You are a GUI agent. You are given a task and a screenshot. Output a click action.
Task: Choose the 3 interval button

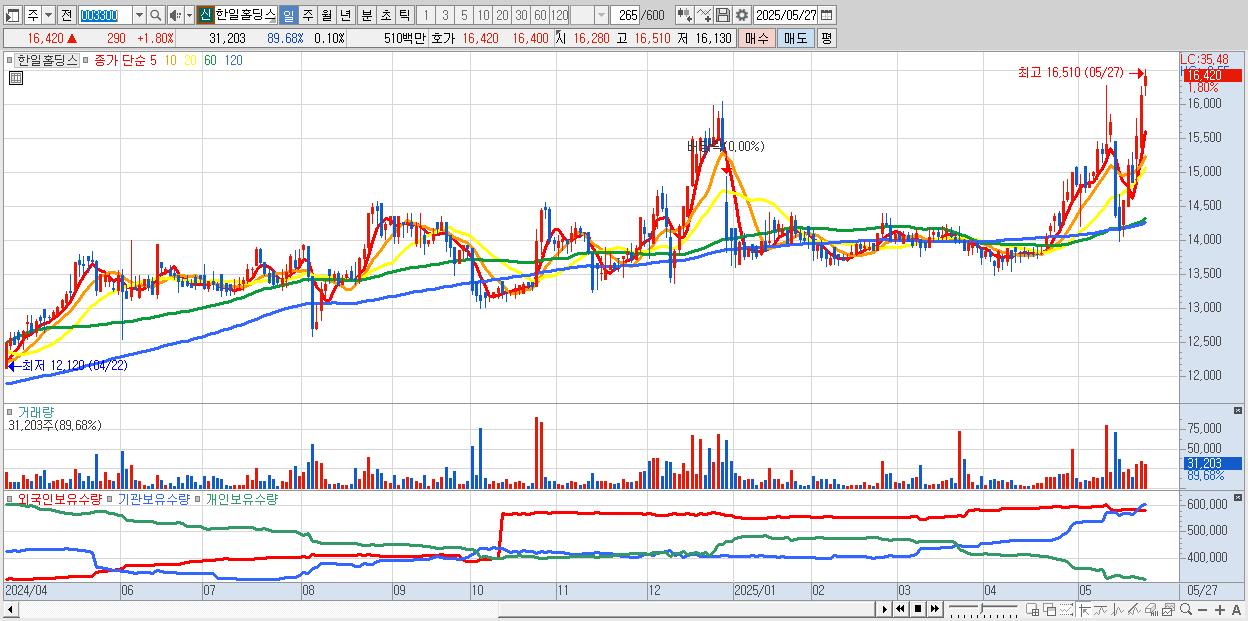click(445, 15)
